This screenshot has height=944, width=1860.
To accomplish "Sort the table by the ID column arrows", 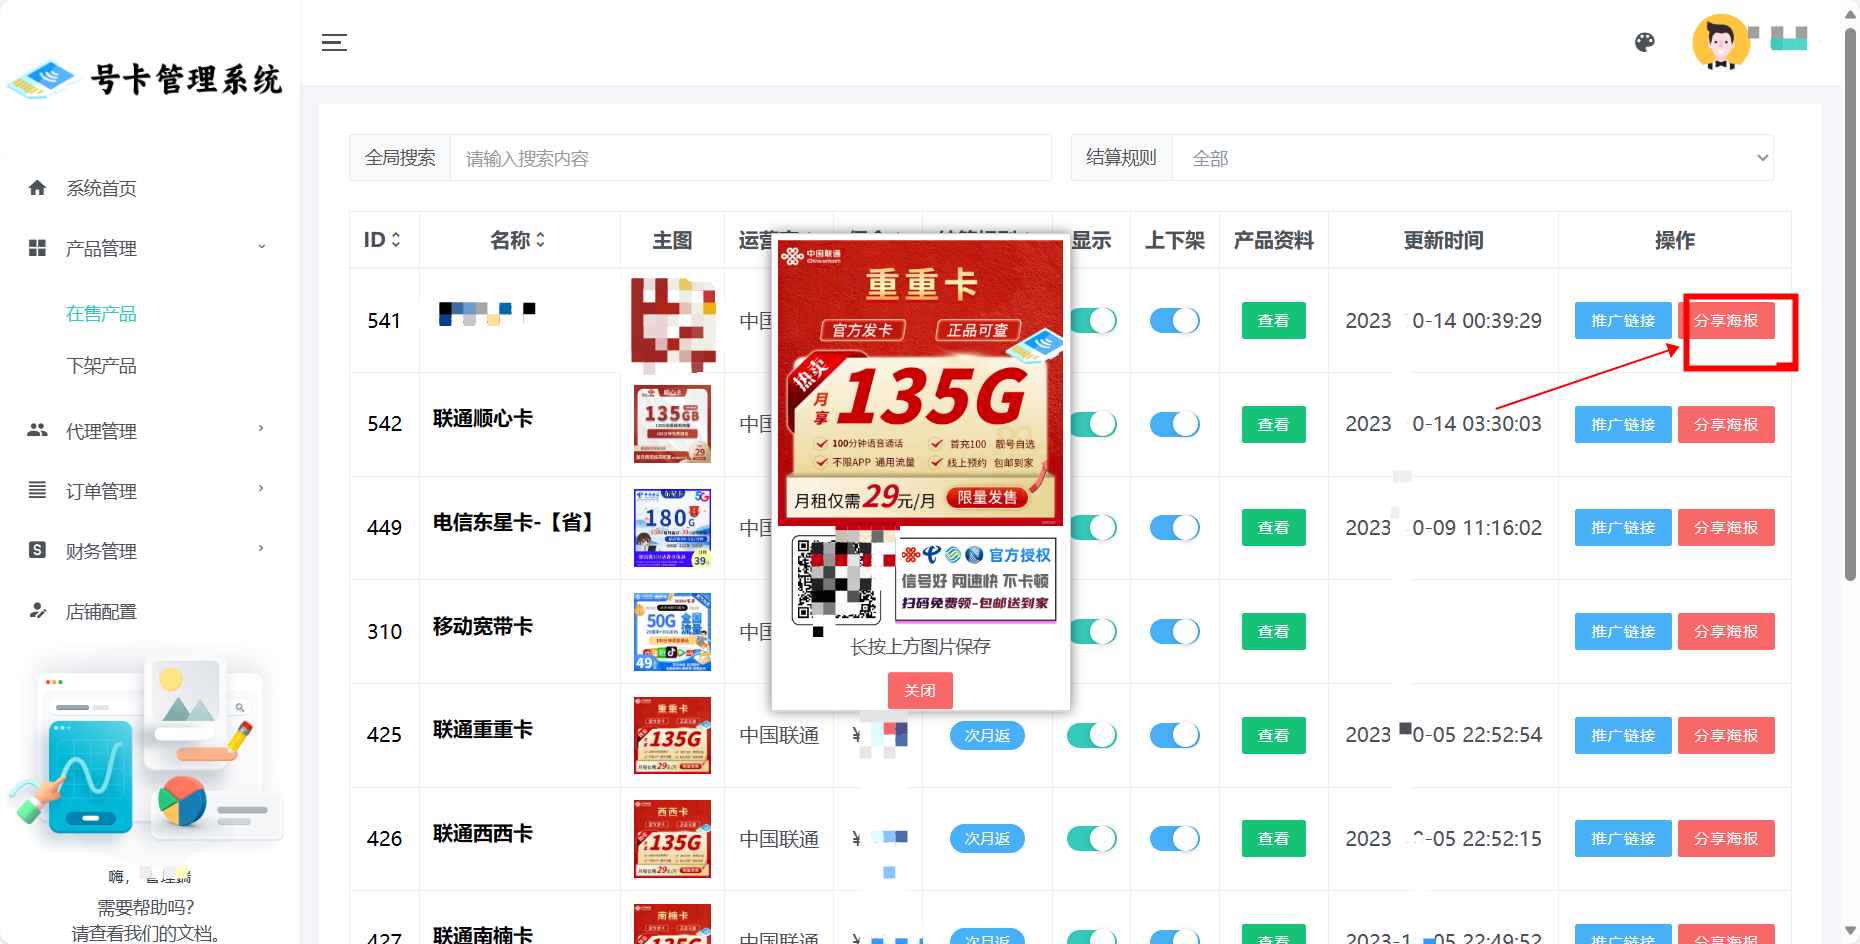I will [396, 240].
